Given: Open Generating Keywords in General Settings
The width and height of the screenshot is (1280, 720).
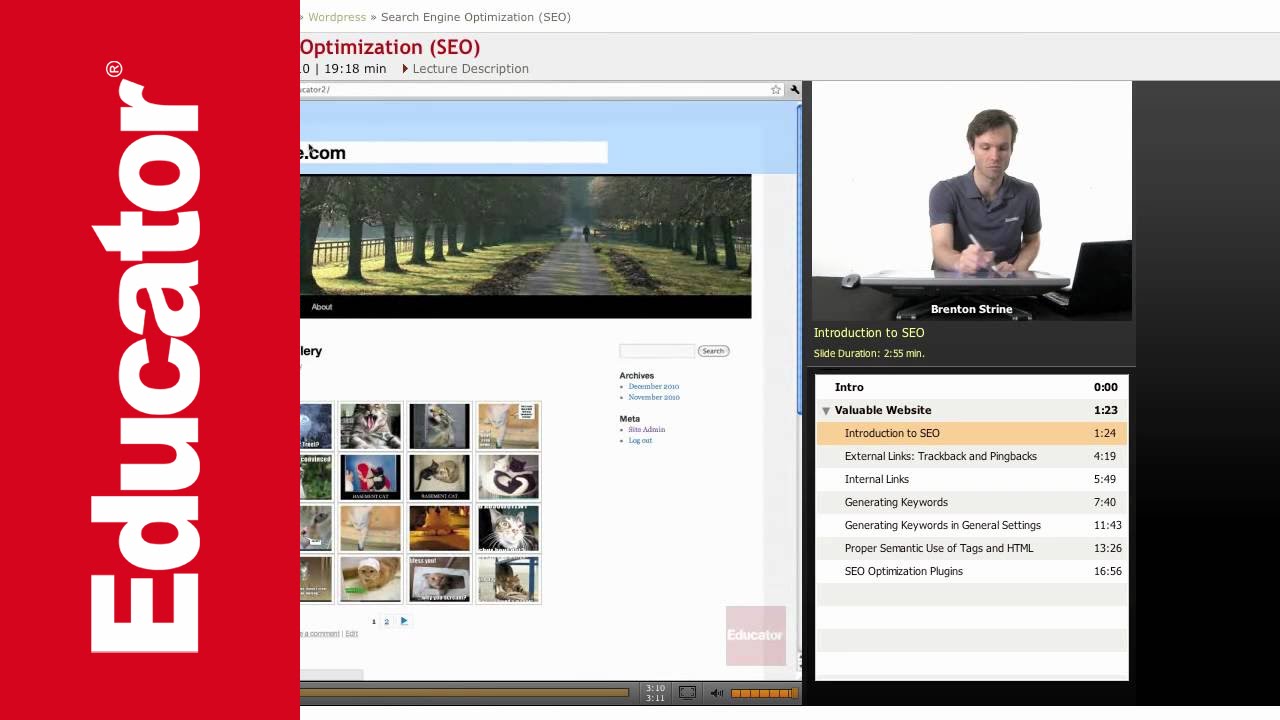Looking at the screenshot, I should click(x=972, y=525).
